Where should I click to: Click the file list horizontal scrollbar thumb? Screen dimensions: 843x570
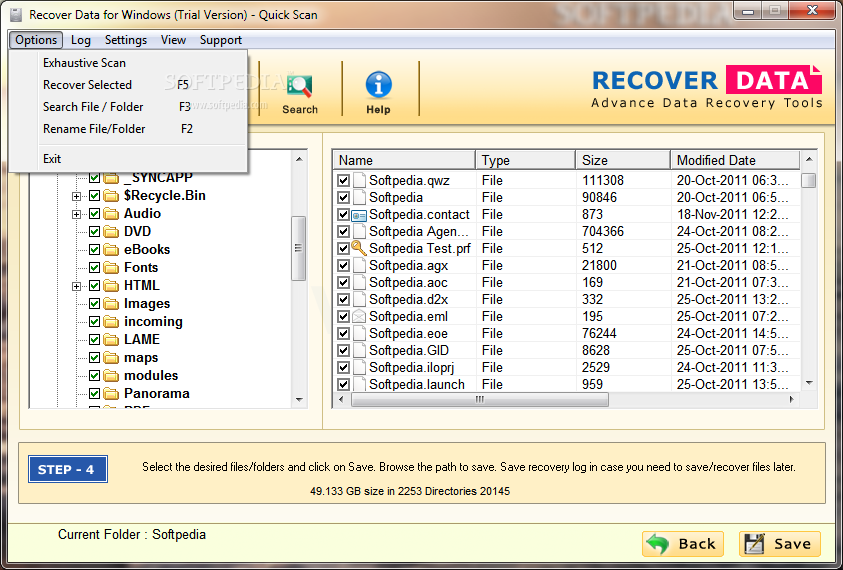click(480, 400)
